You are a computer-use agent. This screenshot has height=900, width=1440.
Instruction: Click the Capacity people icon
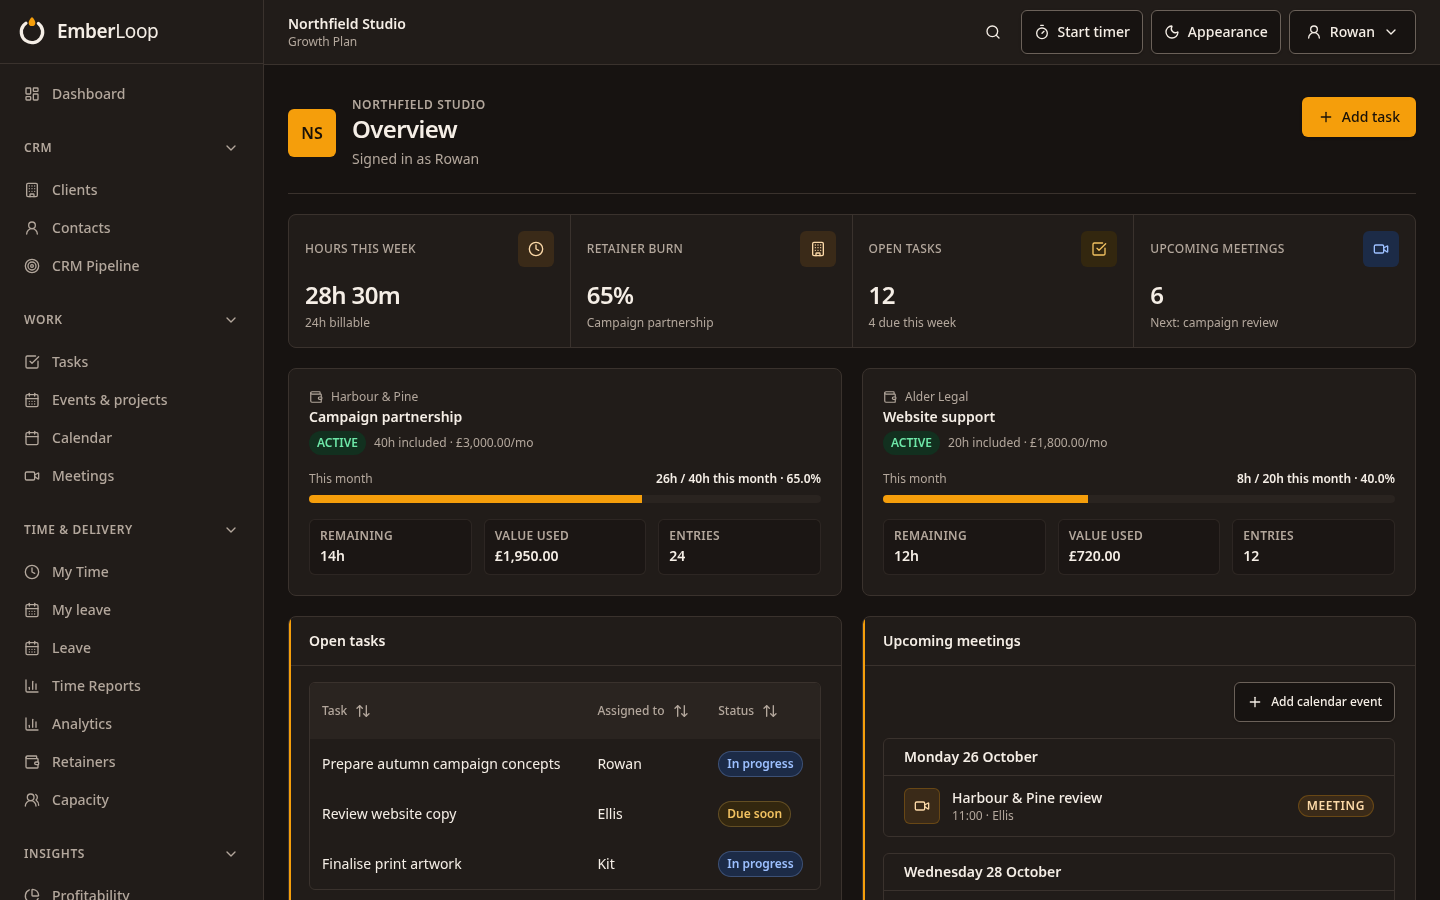[32, 800]
